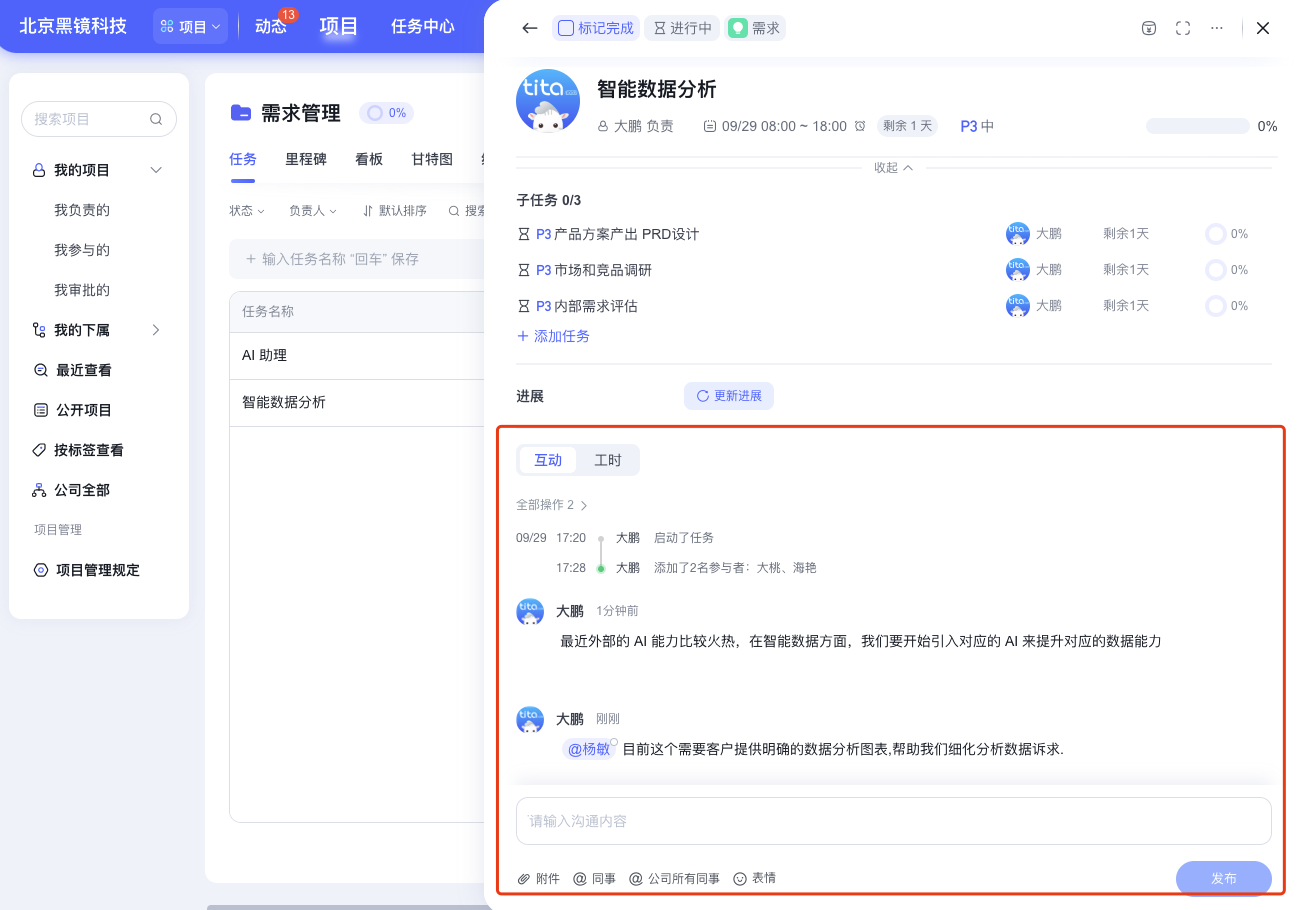This screenshot has width=1297, height=910.
Task: Collapse the 我的项目 sidebar section
Action: coord(156,170)
